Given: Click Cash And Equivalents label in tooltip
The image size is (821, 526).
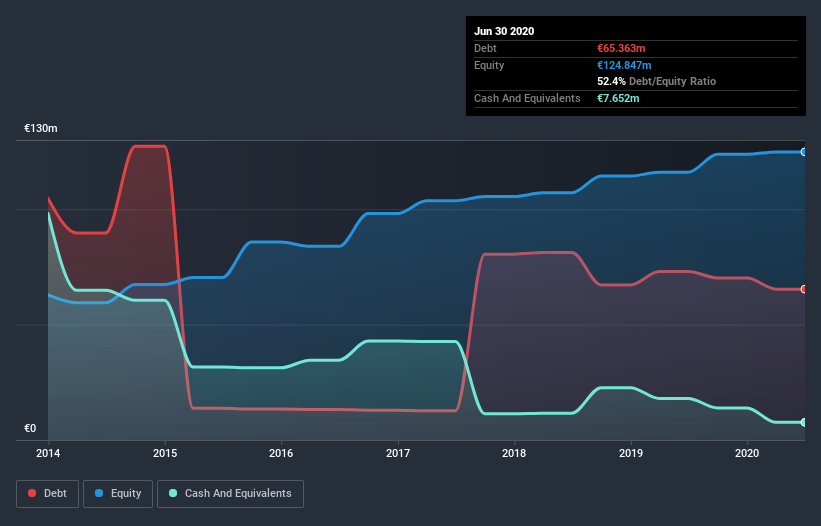Looking at the screenshot, I should point(527,98).
